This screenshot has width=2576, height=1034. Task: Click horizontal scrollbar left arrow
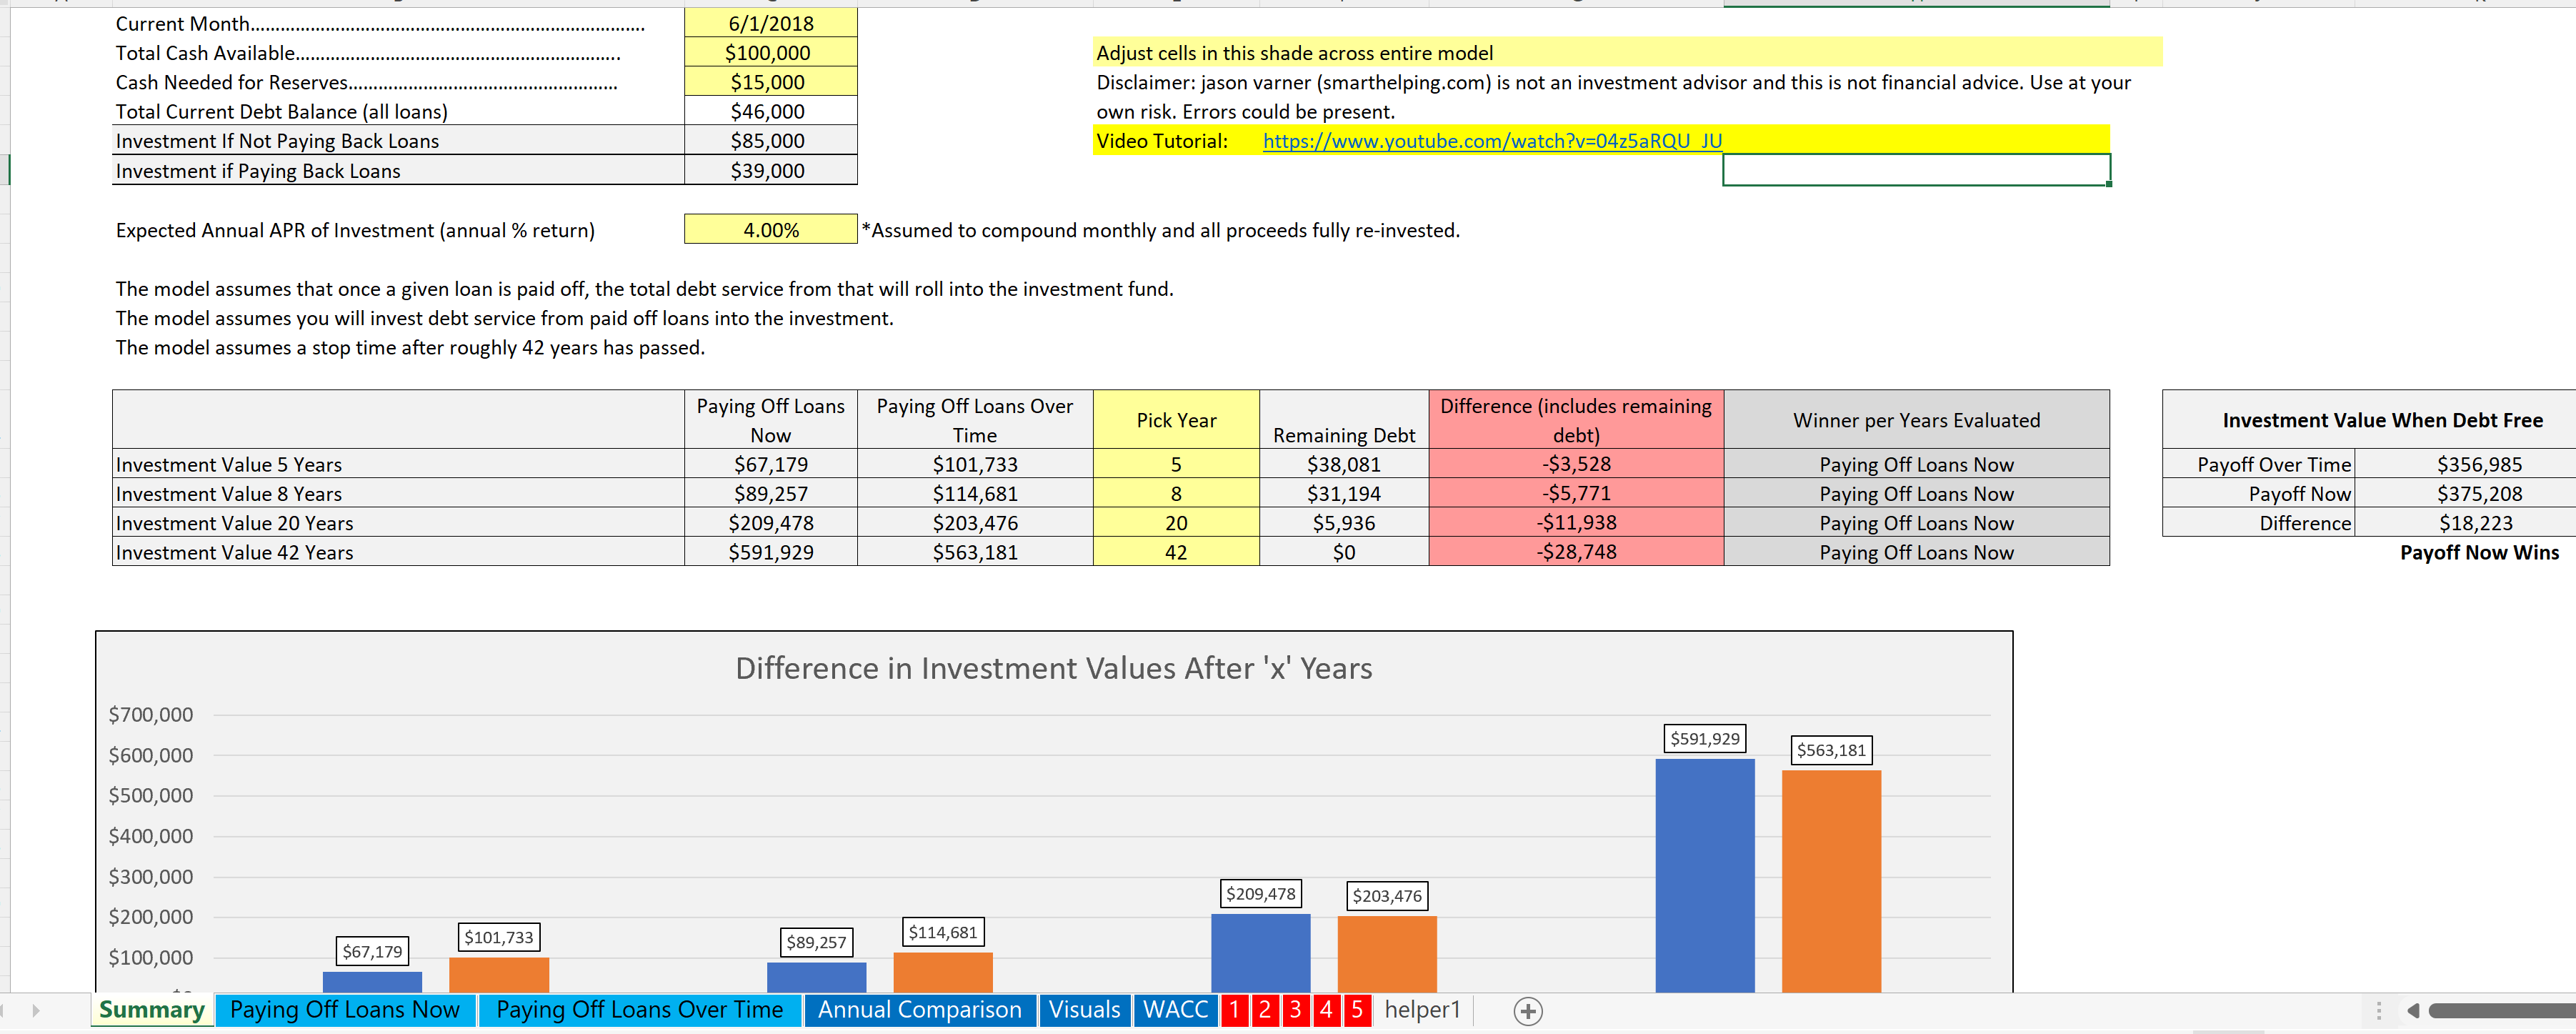pos(2413,1011)
